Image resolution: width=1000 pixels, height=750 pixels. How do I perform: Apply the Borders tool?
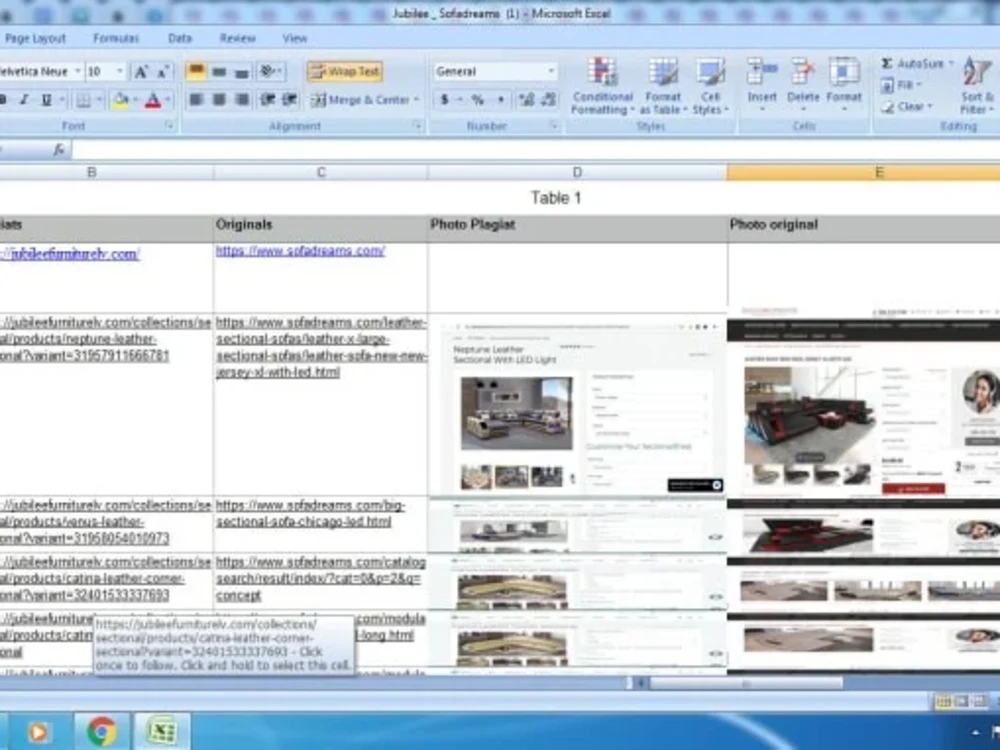(84, 100)
